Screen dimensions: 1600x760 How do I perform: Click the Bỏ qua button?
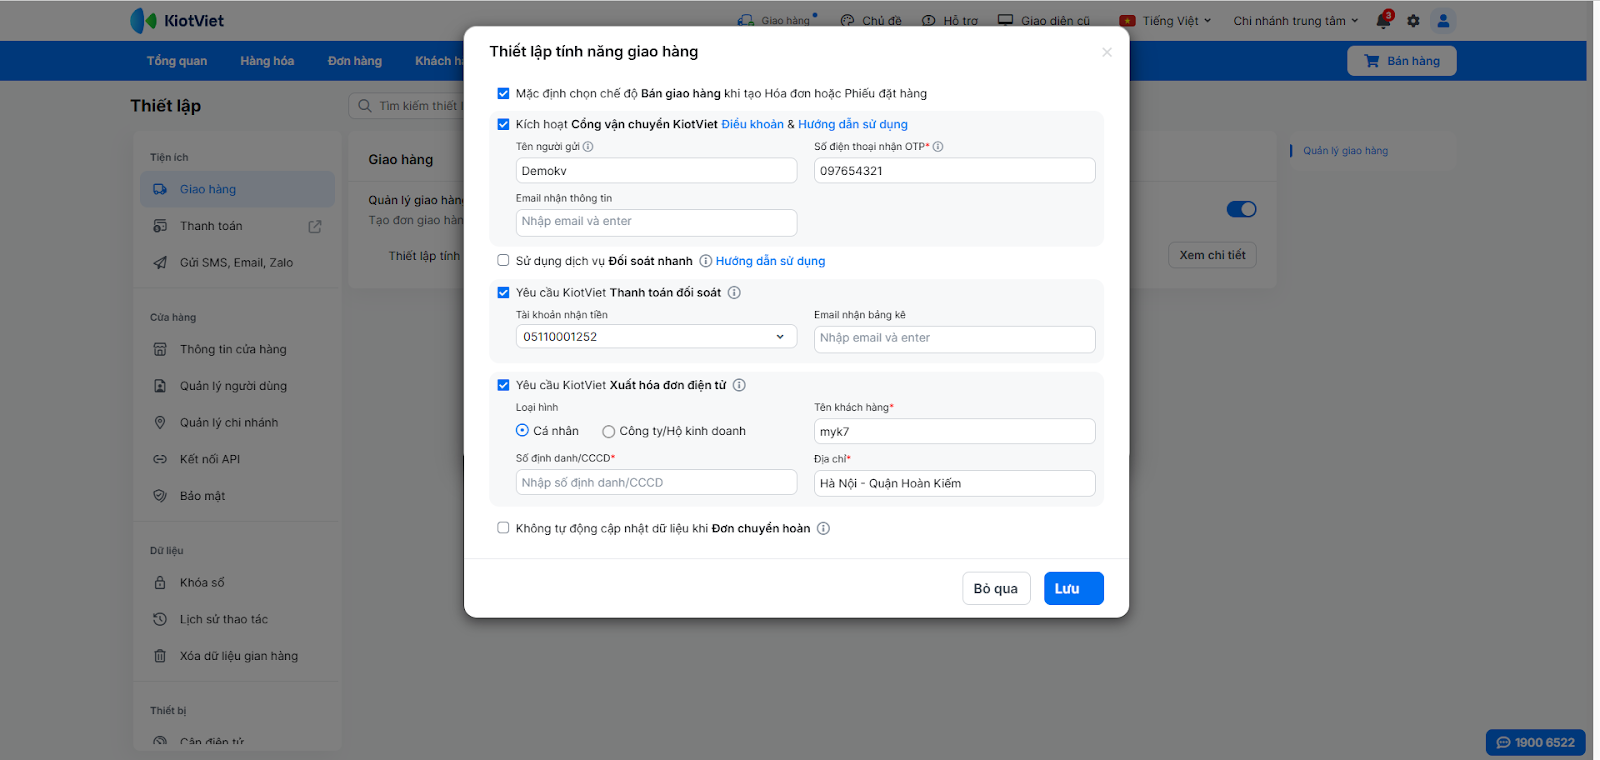coord(996,589)
